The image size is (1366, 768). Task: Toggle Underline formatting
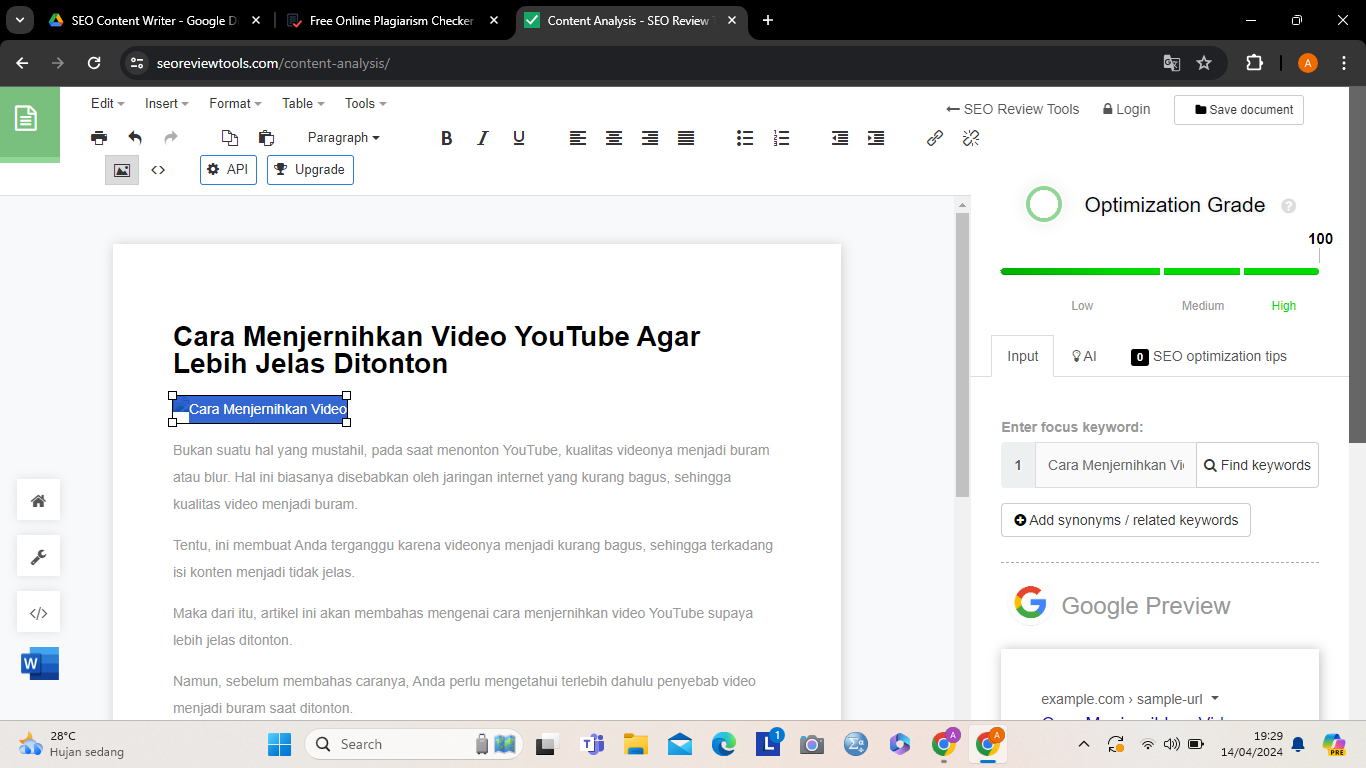tap(519, 138)
